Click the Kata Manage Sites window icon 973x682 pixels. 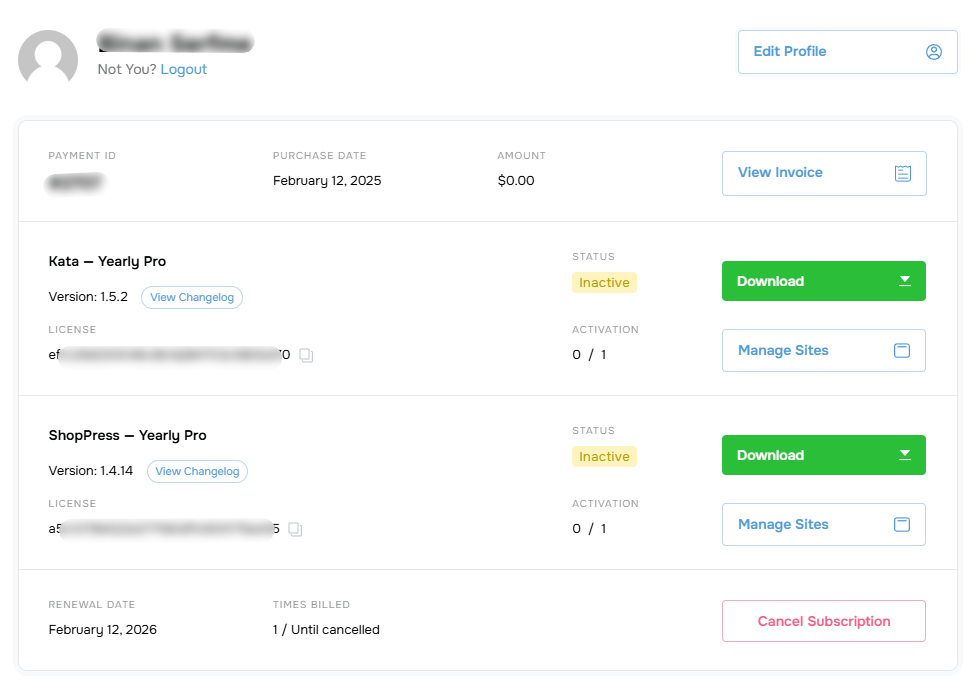pos(902,351)
